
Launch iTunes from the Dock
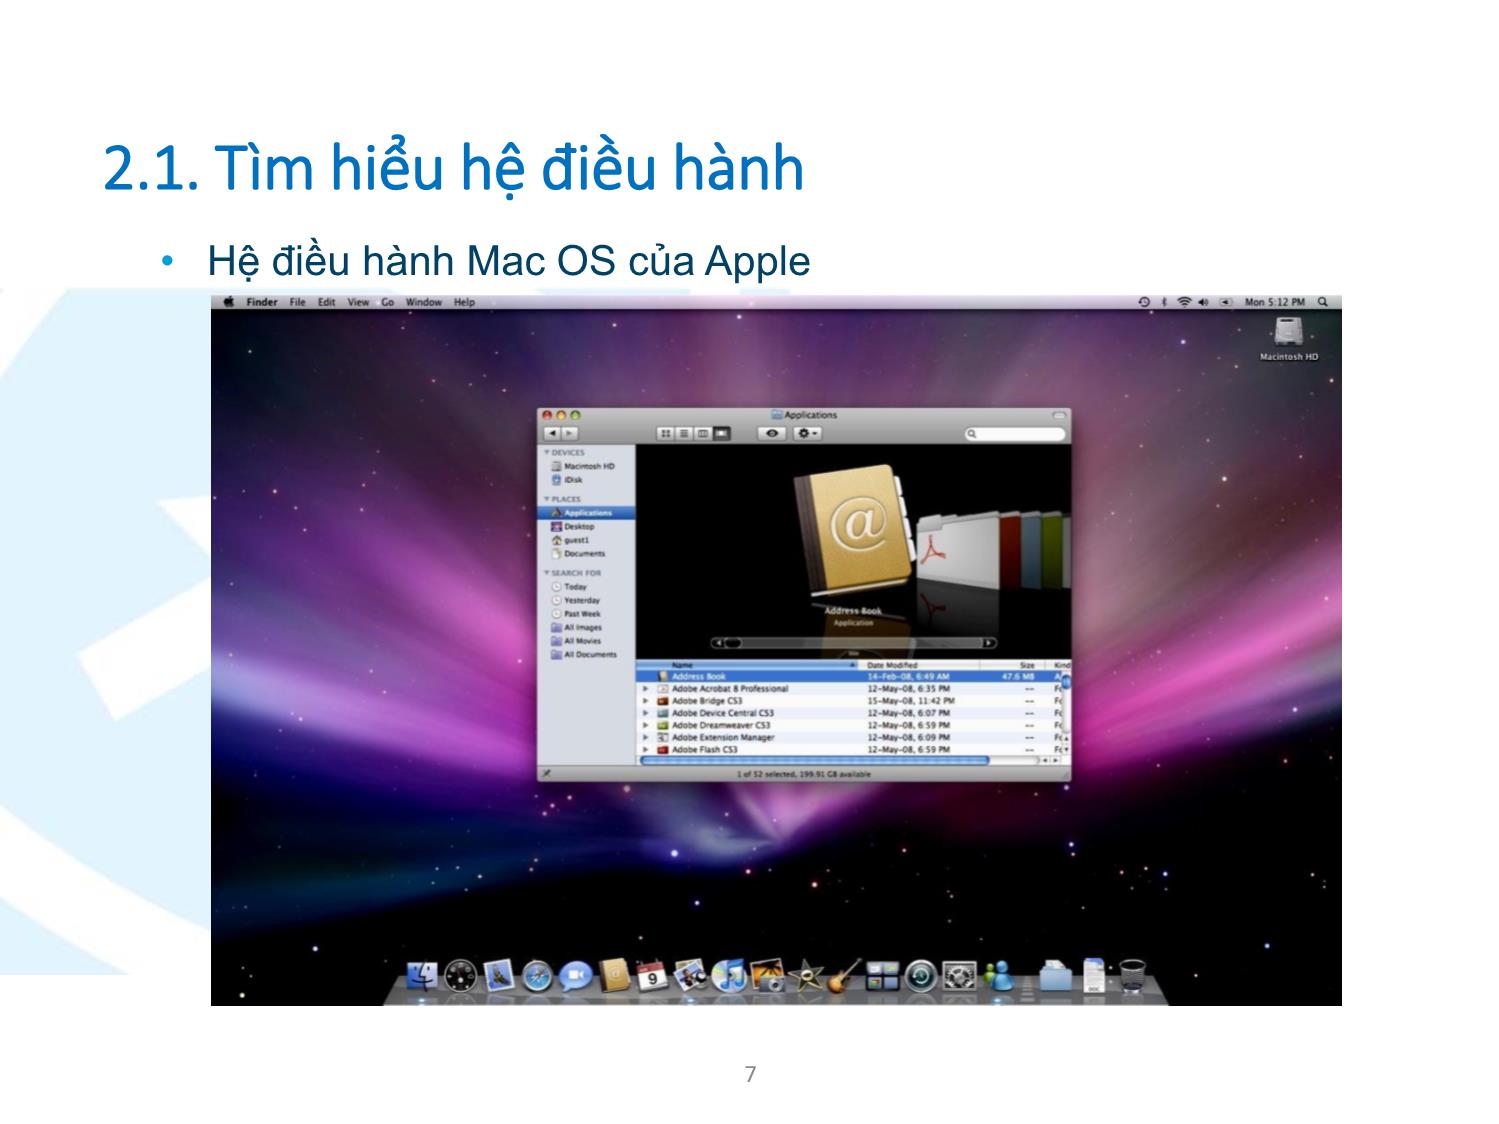pyautogui.click(x=728, y=975)
